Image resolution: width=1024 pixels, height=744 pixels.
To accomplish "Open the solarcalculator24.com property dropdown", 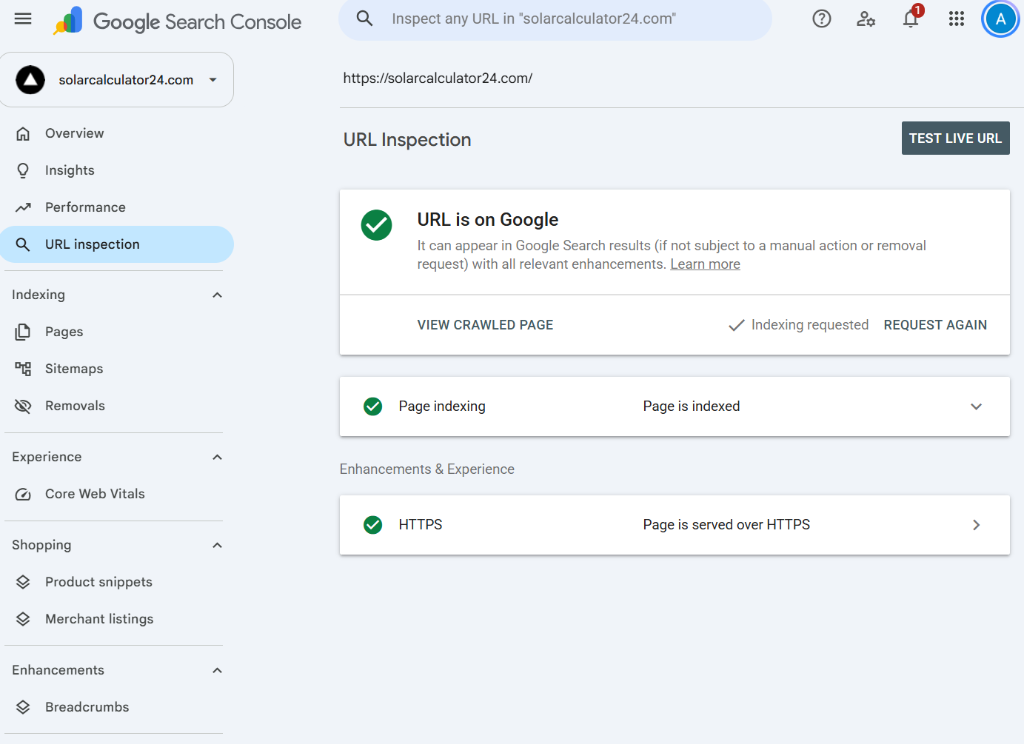I will tap(117, 80).
